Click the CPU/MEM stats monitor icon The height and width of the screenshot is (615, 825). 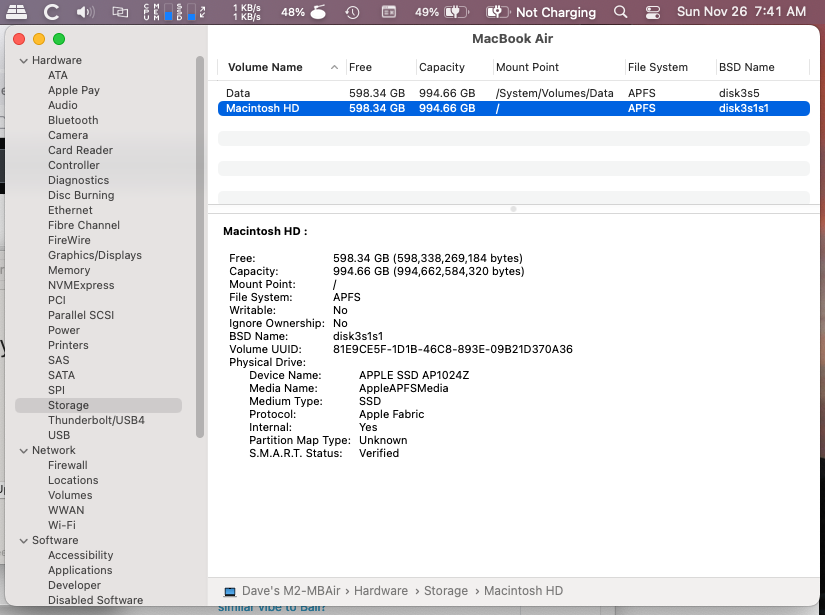pyautogui.click(x=174, y=12)
